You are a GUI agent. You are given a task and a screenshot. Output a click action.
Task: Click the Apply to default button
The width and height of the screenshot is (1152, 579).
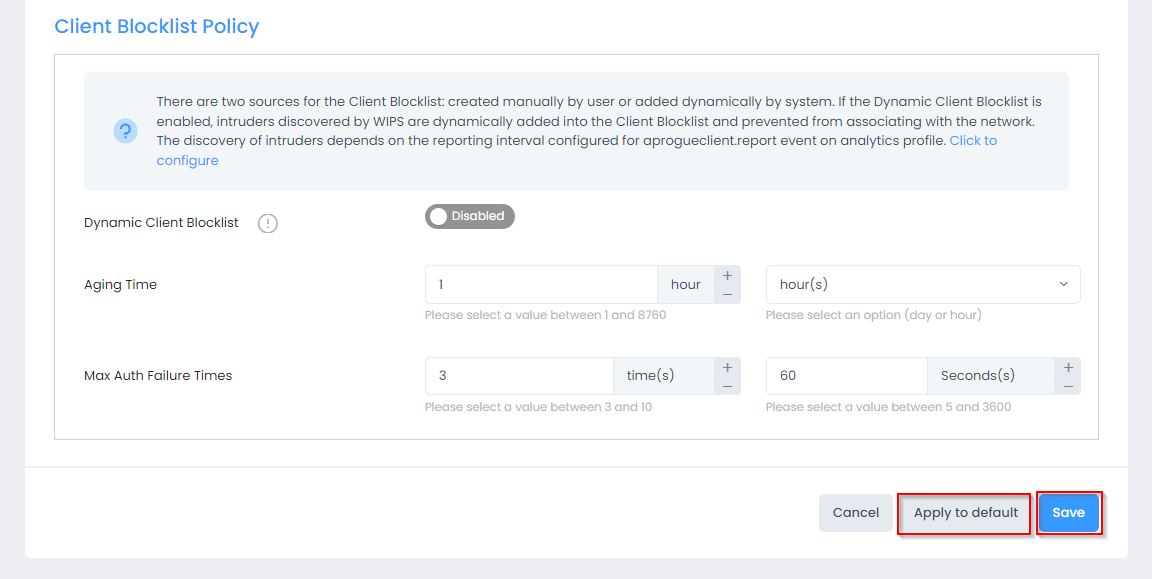(x=965, y=513)
